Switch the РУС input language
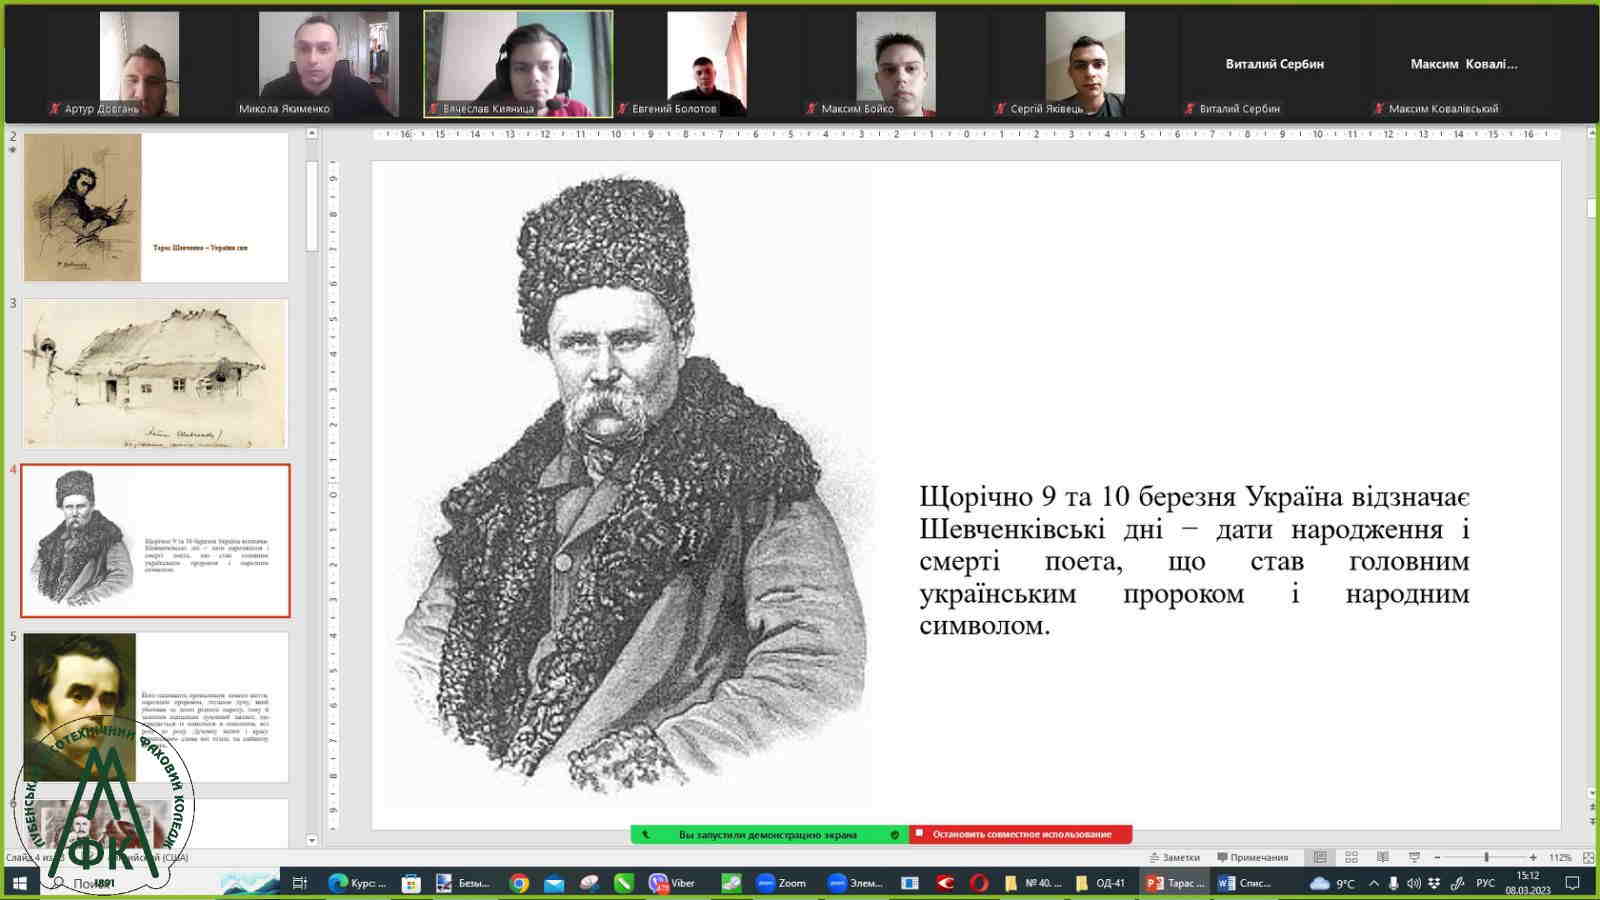The height and width of the screenshot is (900, 1600). (1485, 883)
